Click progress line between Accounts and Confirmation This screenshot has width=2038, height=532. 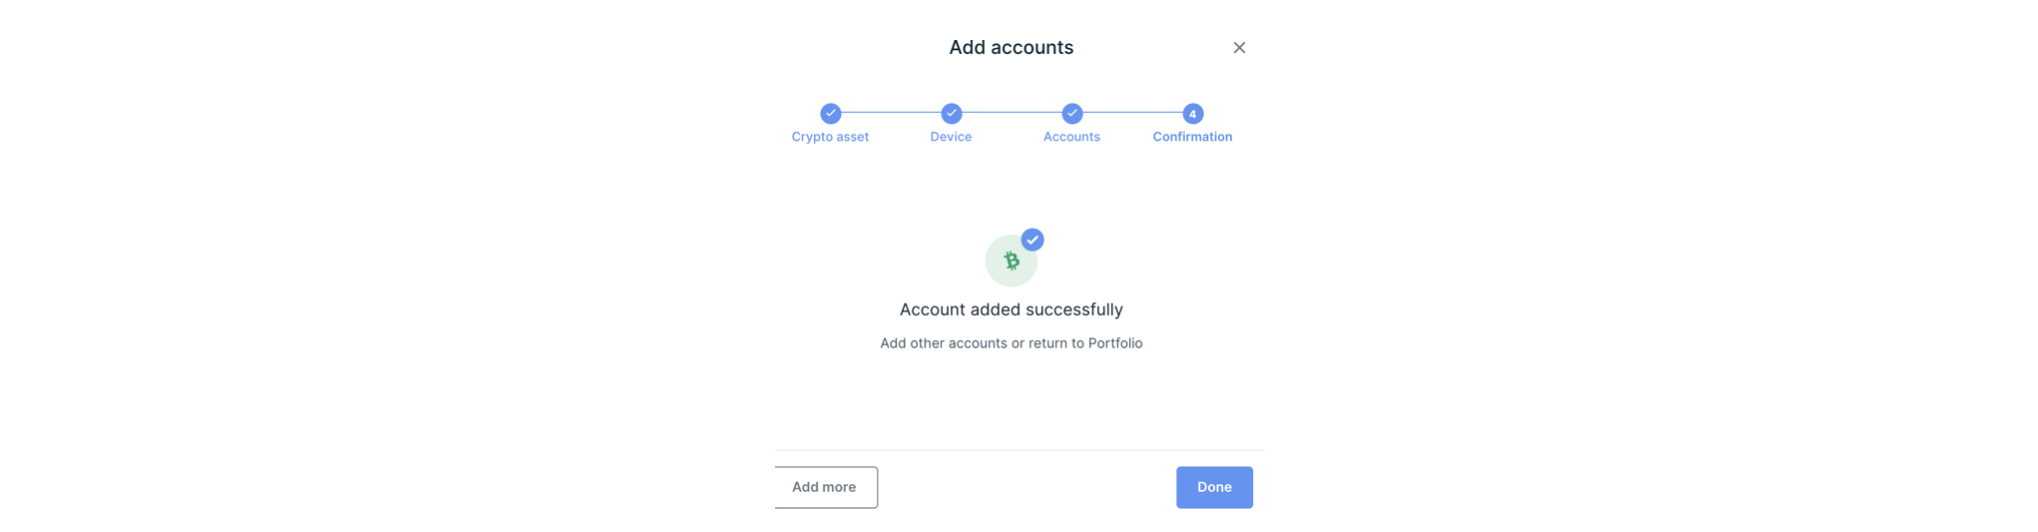(1132, 112)
